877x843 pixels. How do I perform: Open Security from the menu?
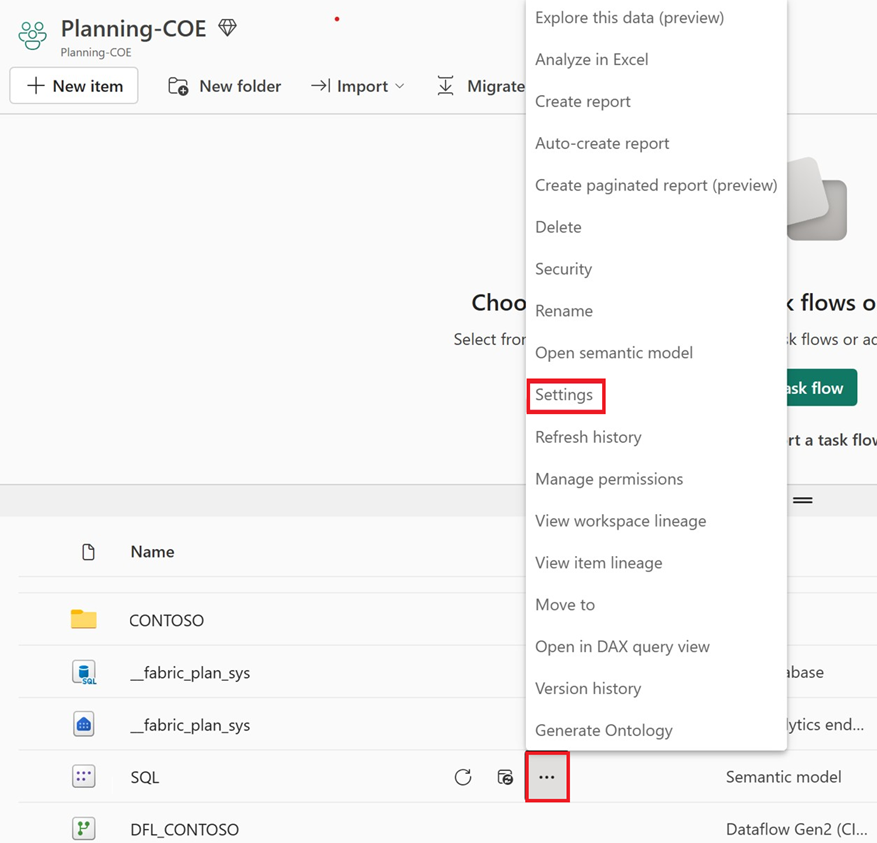click(563, 269)
